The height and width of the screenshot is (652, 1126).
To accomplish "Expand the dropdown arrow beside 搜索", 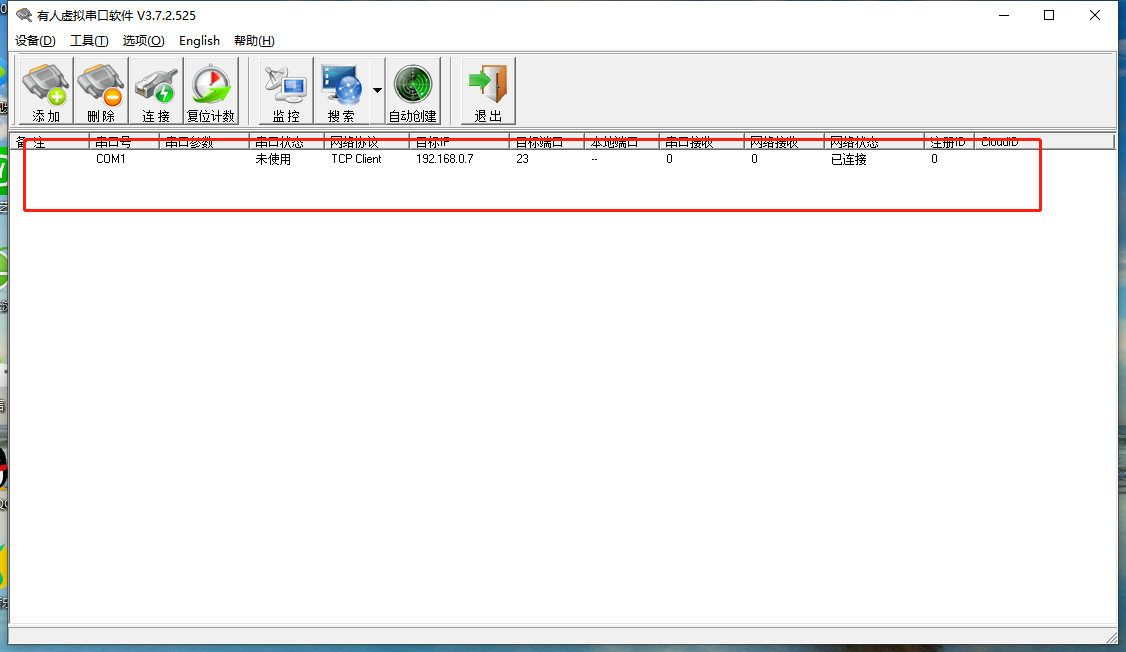I will 377,90.
